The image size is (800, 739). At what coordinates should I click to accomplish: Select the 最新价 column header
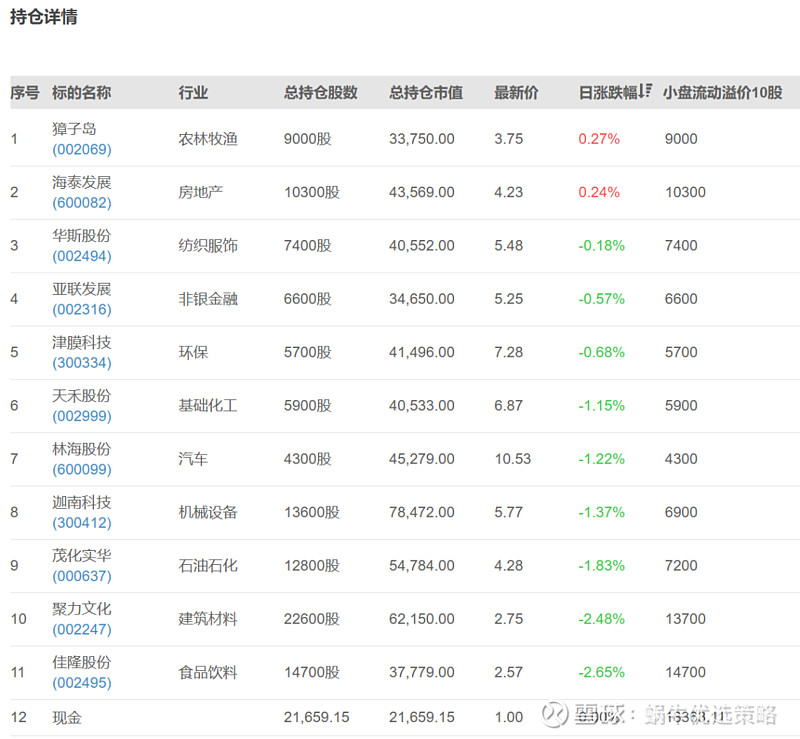coord(509,93)
